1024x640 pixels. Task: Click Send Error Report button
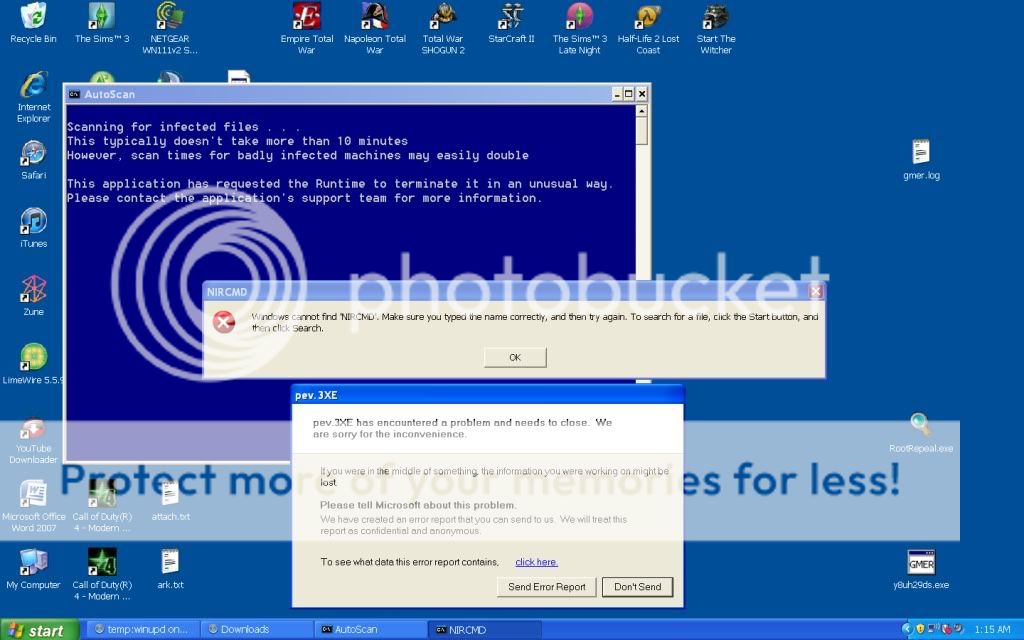[x=546, y=587]
